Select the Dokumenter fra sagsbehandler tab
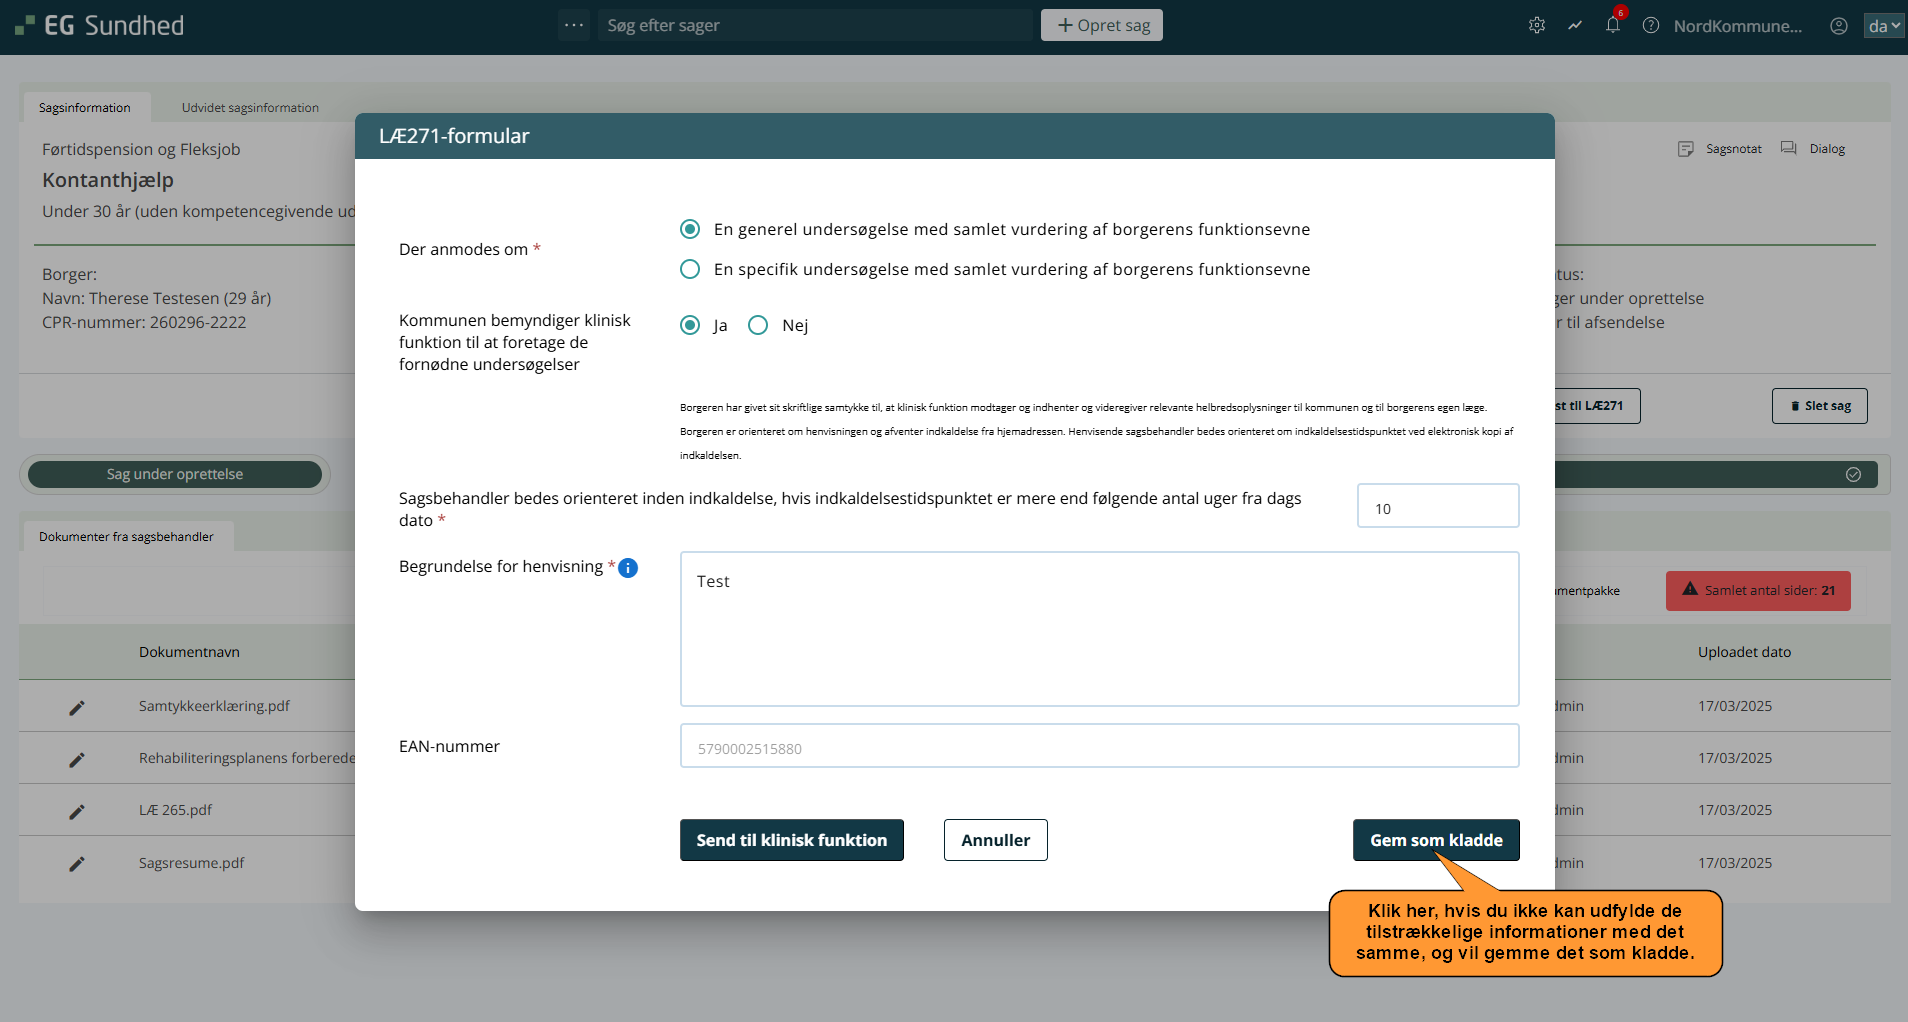 click(x=126, y=537)
